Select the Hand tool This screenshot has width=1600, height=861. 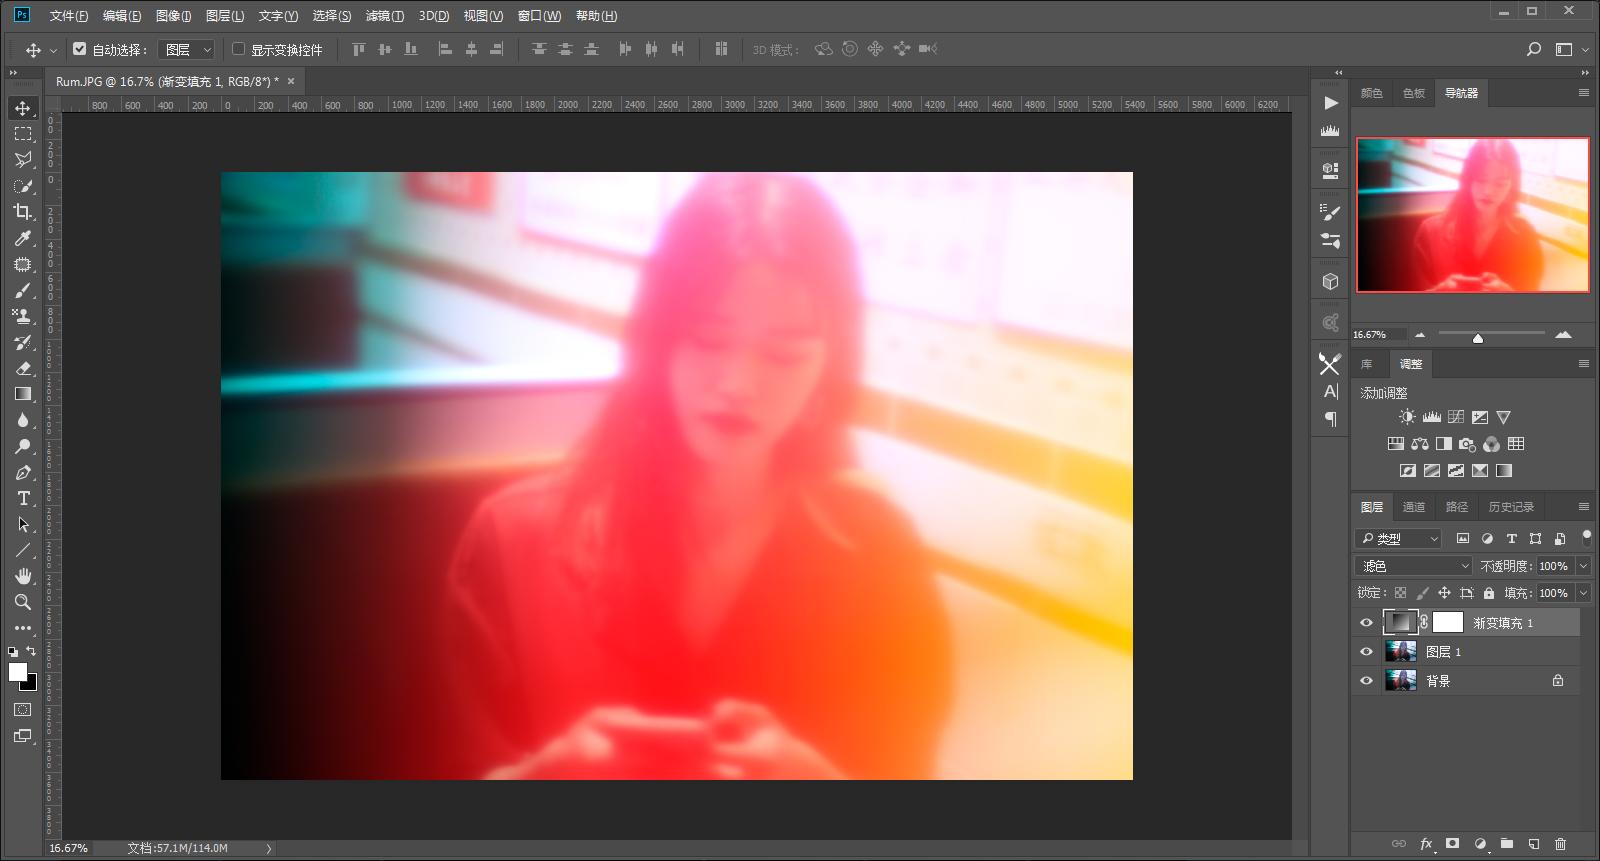tap(23, 576)
